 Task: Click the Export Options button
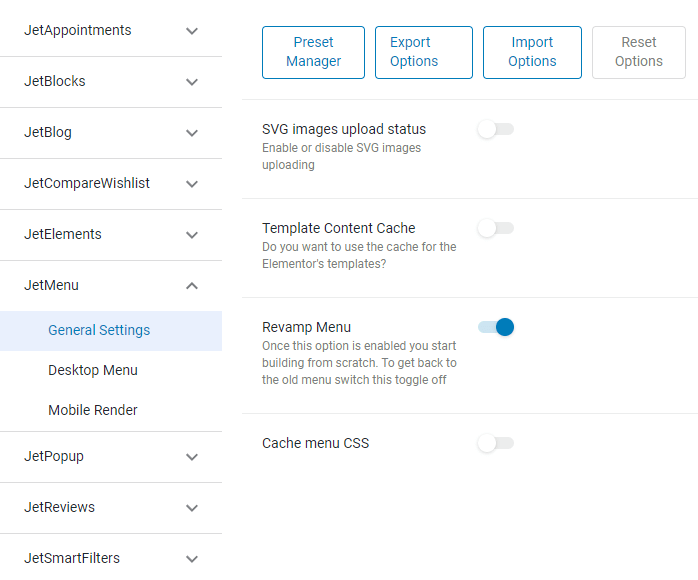(x=424, y=53)
